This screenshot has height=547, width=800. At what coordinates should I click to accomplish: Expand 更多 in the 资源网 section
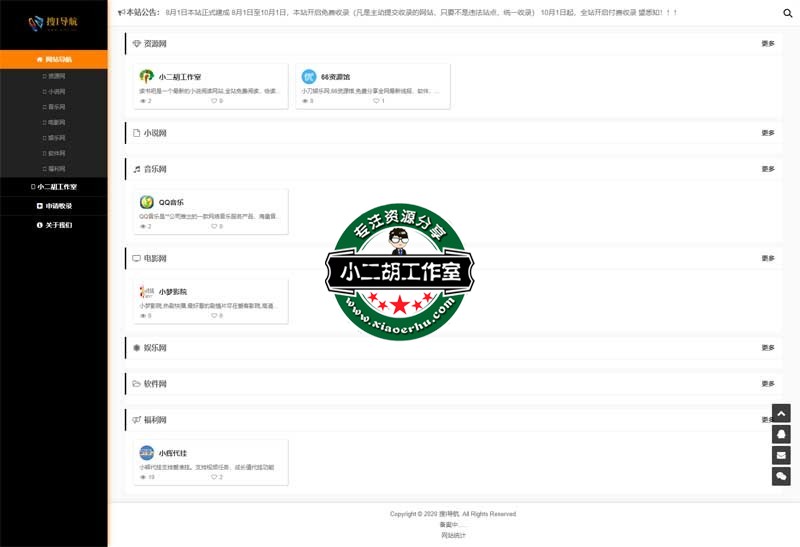click(x=767, y=44)
